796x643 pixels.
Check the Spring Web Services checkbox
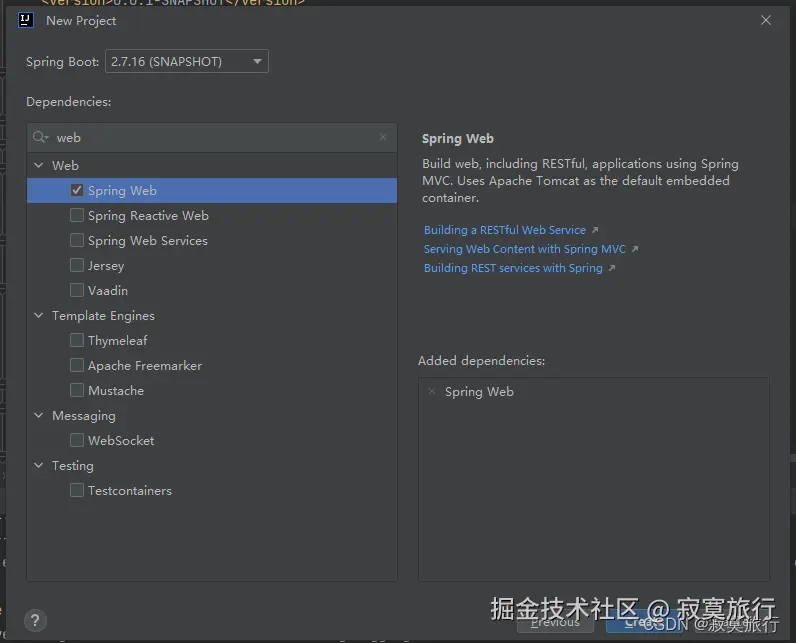click(77, 240)
